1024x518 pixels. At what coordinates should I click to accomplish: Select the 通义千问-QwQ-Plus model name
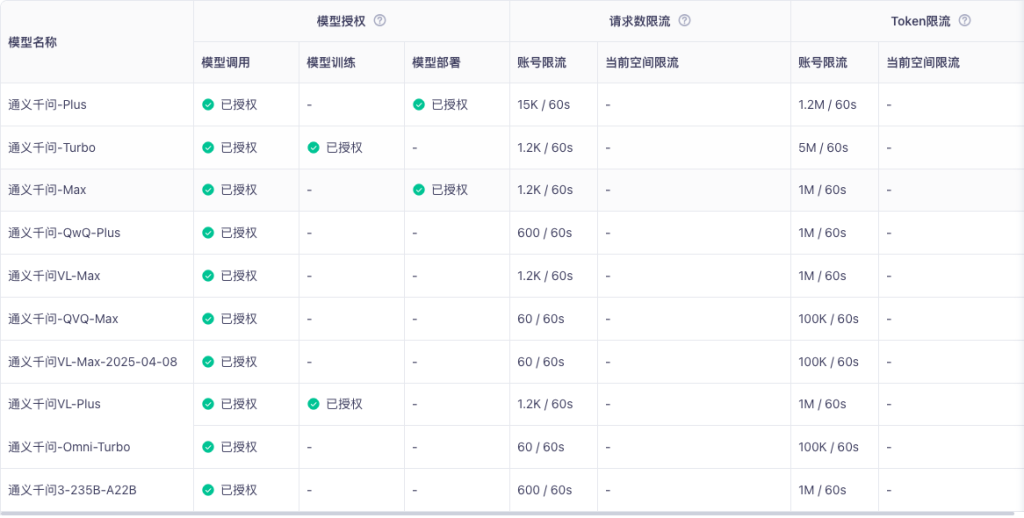click(x=64, y=233)
